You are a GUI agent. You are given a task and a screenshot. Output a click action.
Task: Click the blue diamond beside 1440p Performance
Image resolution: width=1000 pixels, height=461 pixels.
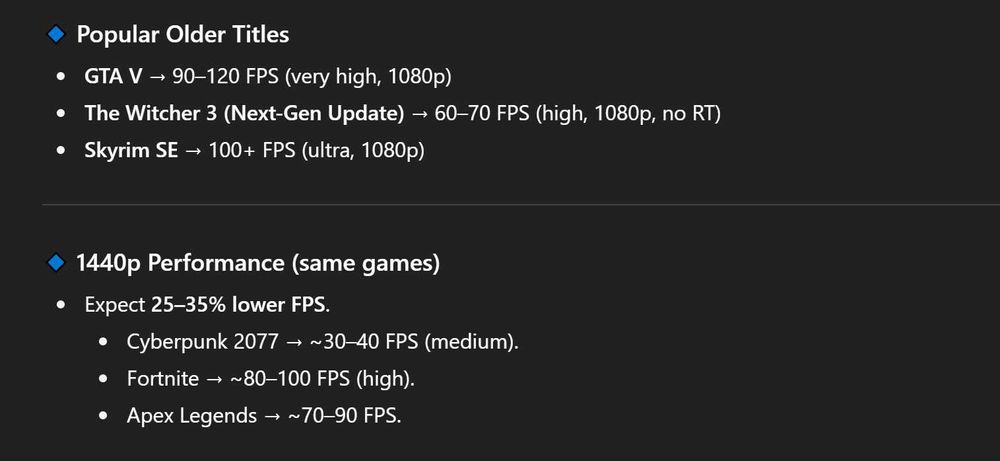coord(56,264)
